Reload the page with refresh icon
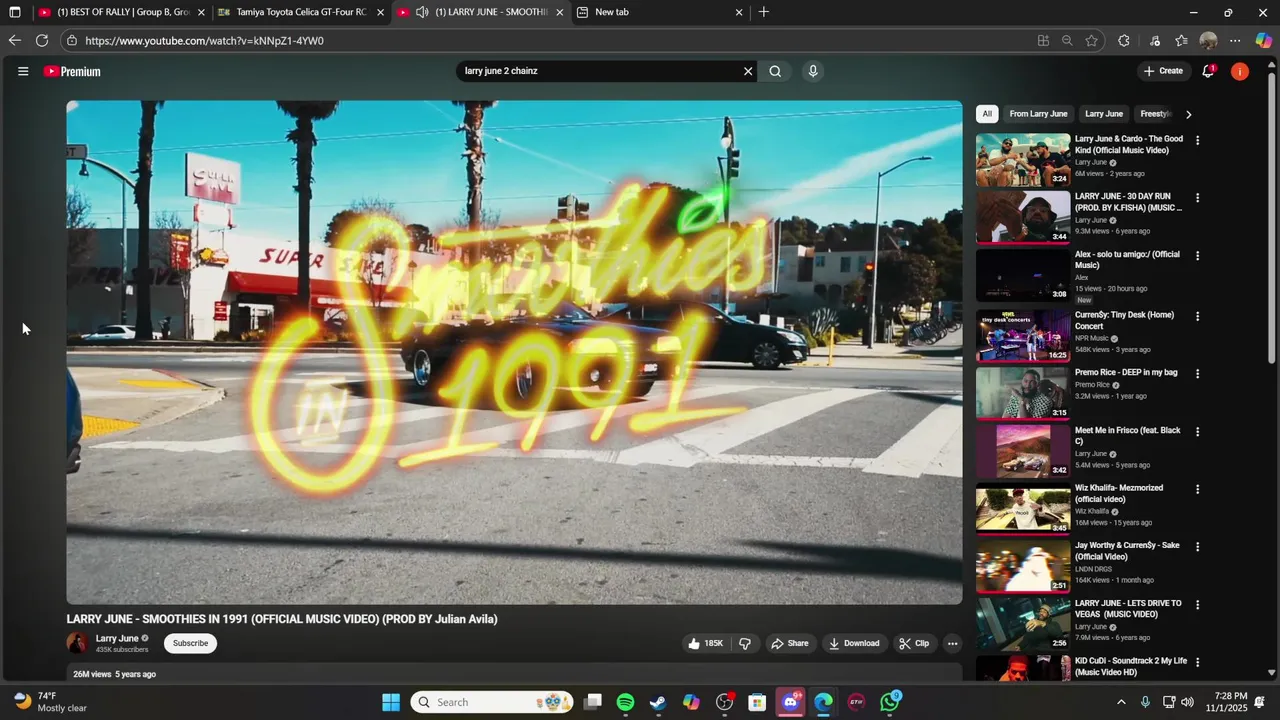Image resolution: width=1280 pixels, height=720 pixels. point(42,41)
